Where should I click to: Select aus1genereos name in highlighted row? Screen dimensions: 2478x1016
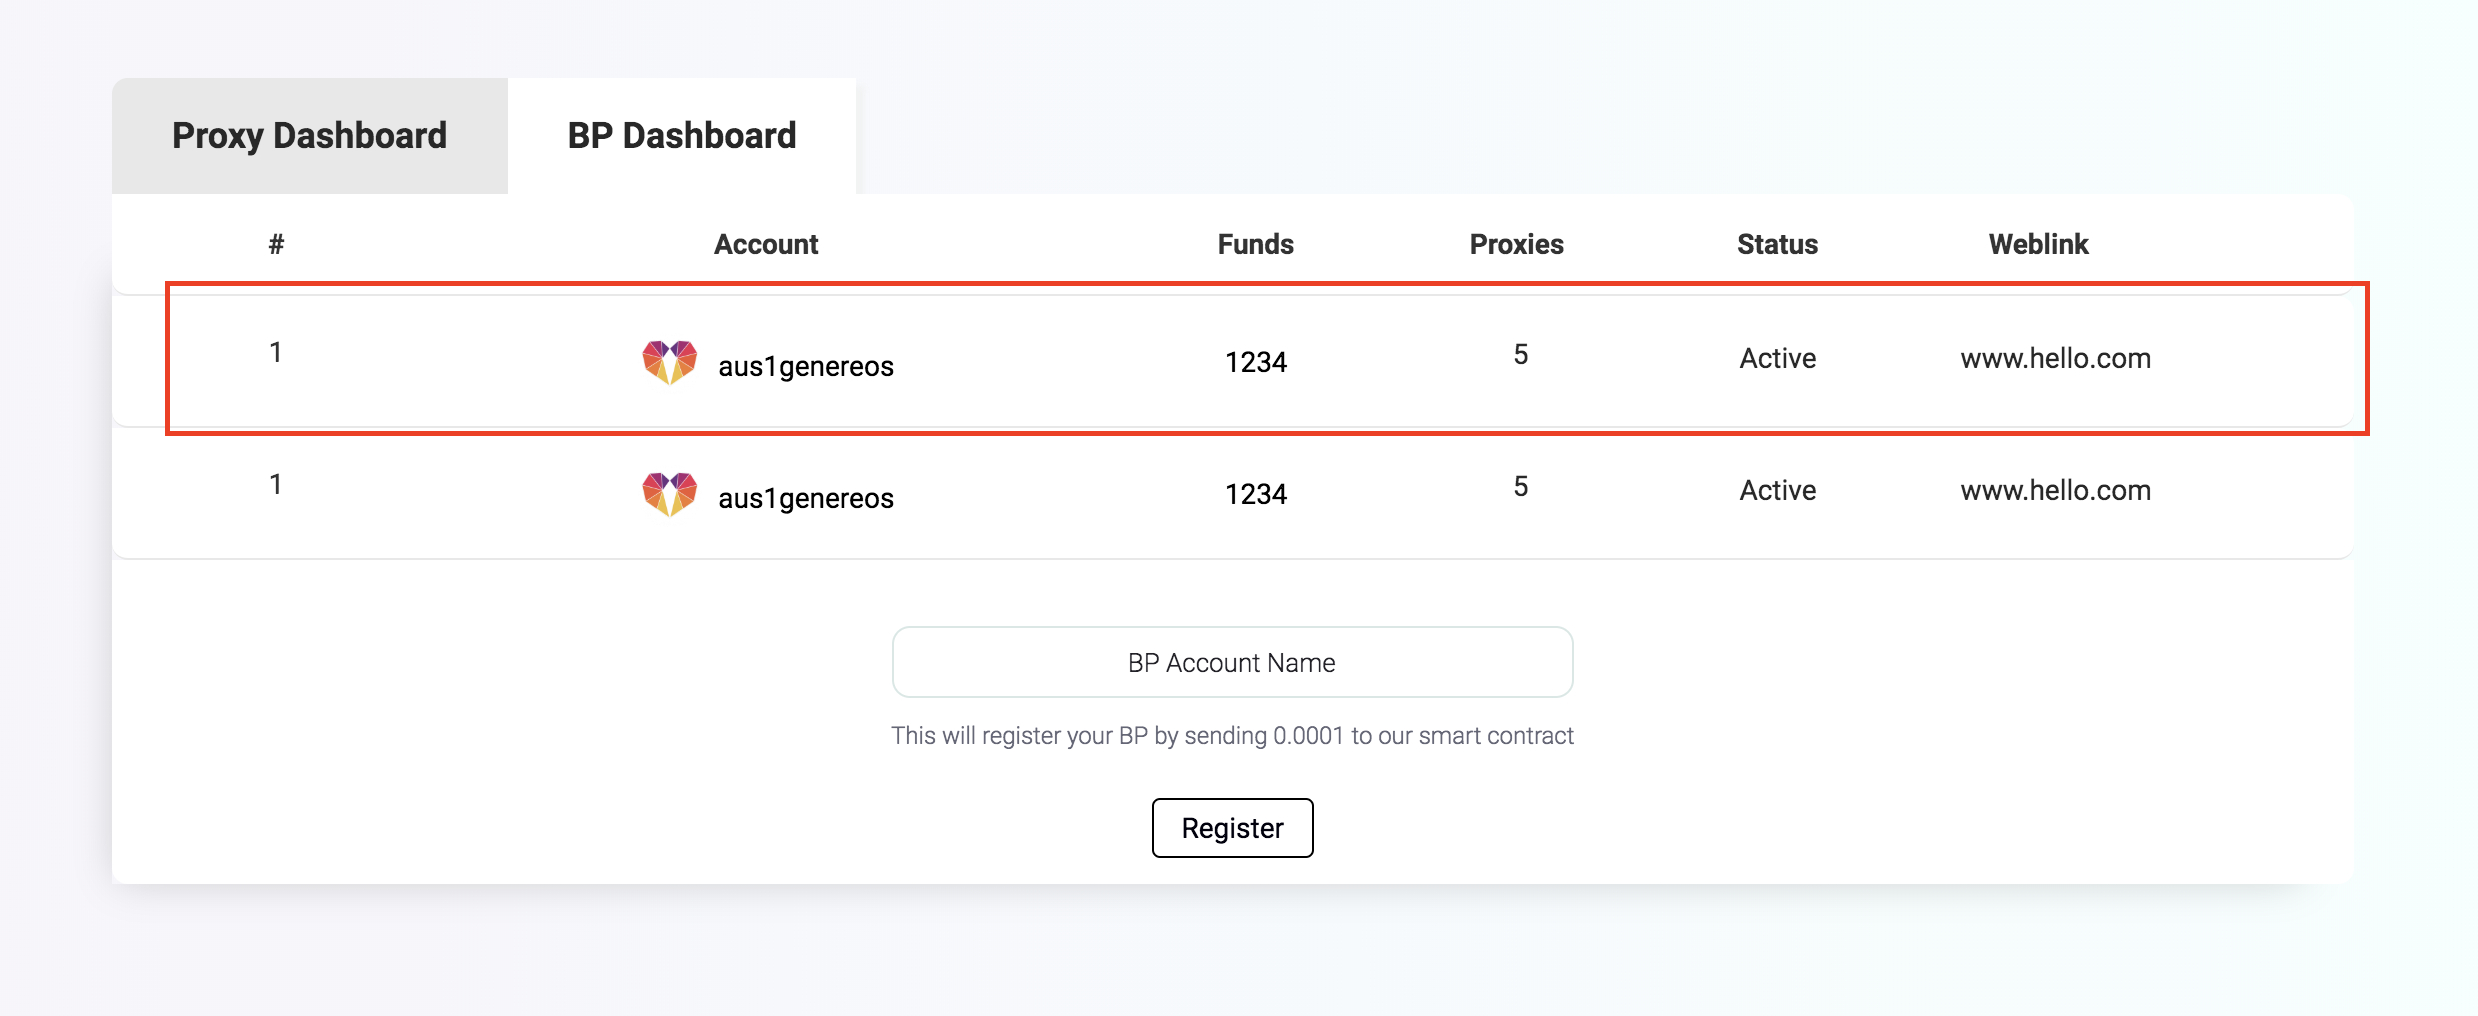[806, 366]
